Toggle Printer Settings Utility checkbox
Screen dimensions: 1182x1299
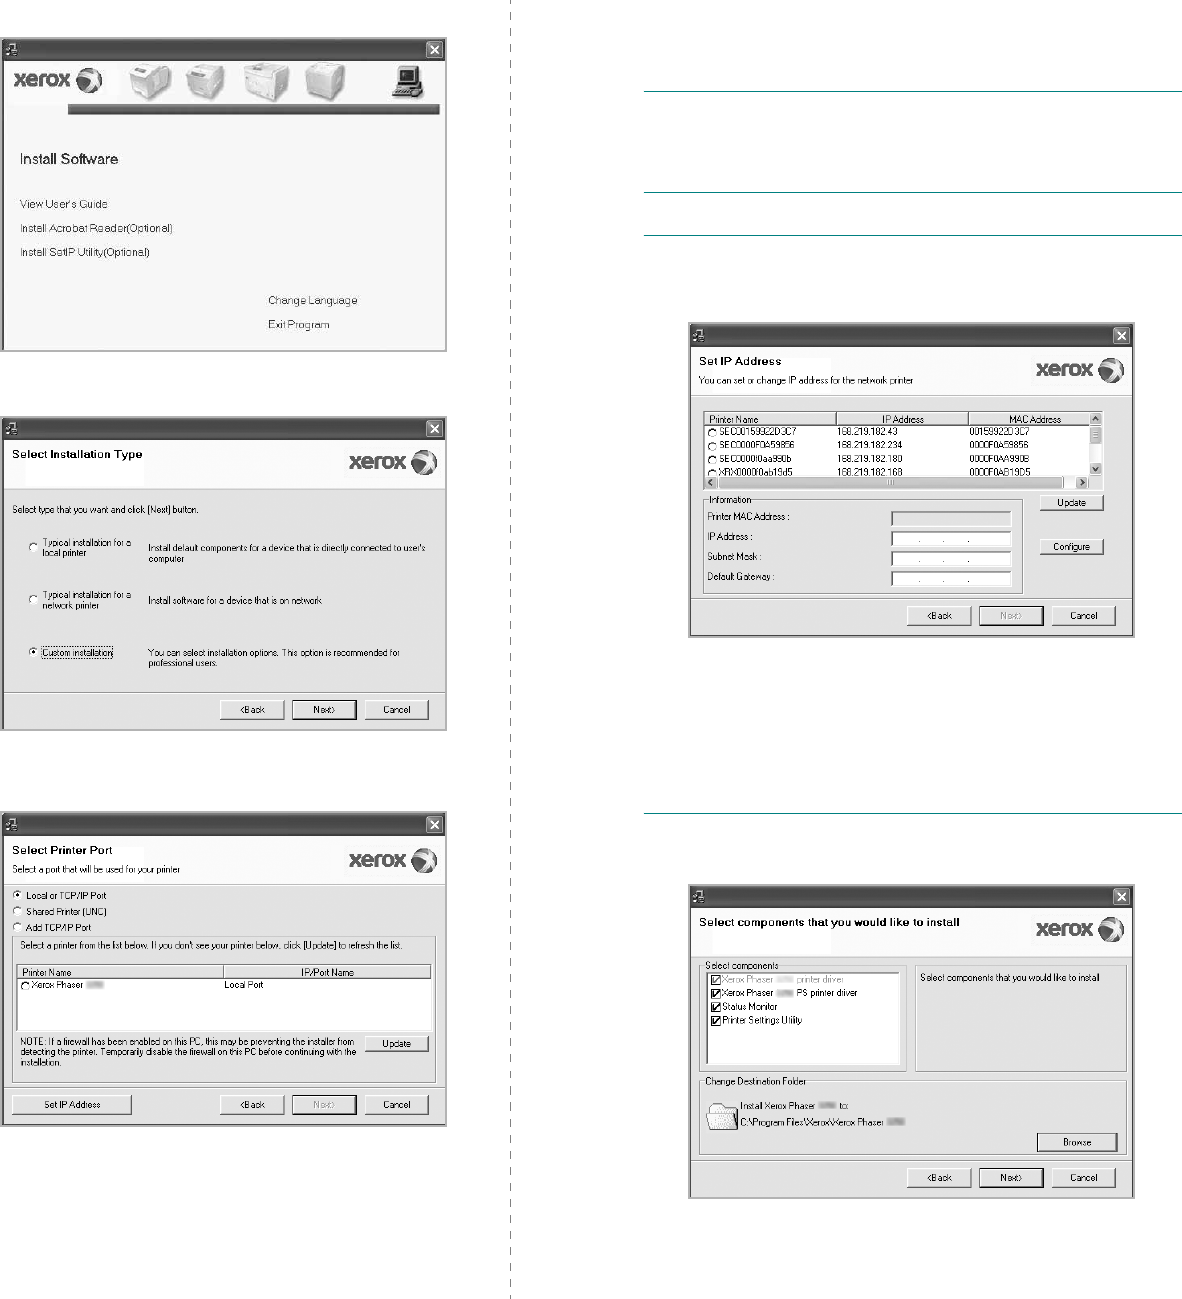[x=716, y=1021]
